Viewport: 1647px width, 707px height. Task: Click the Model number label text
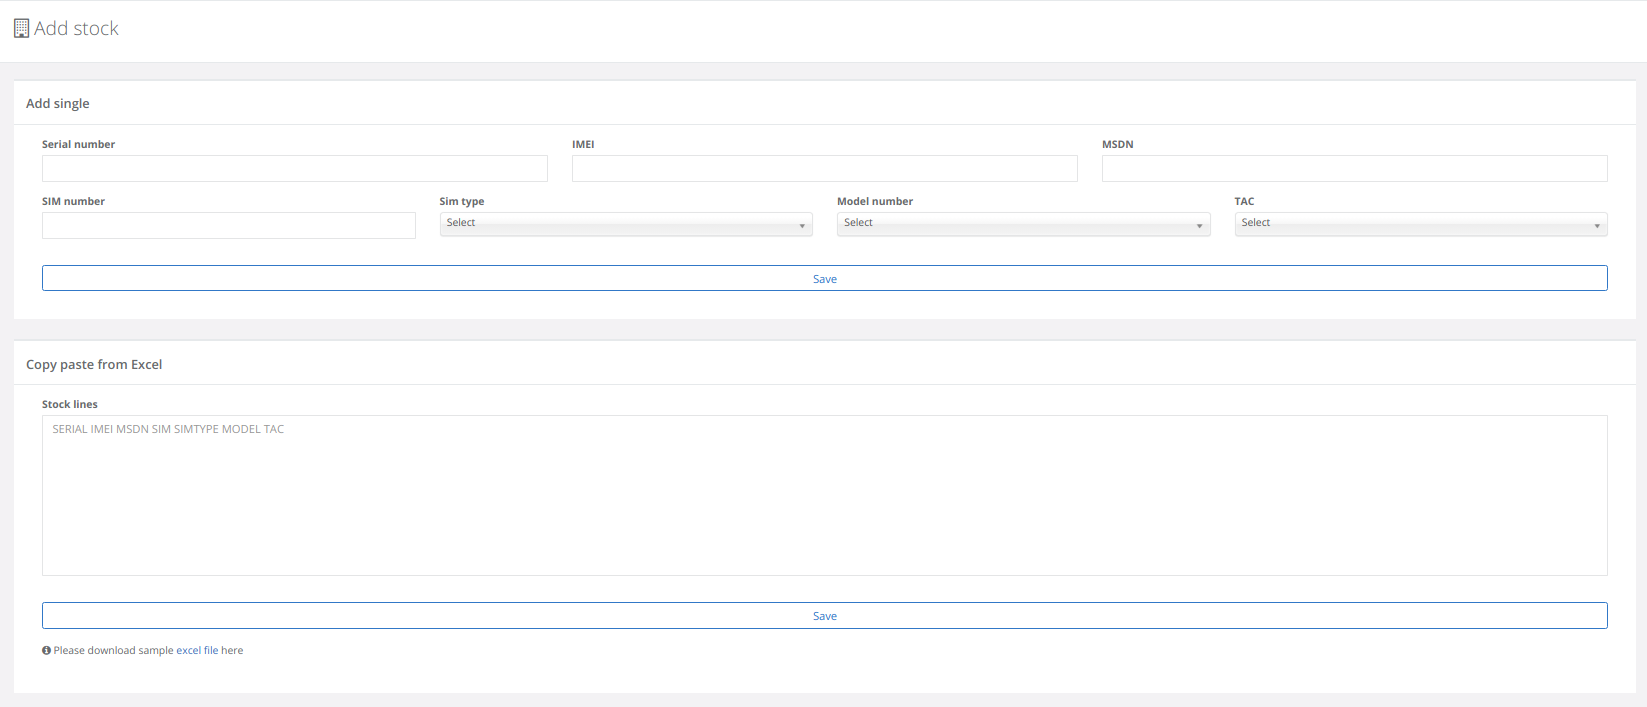click(x=874, y=201)
